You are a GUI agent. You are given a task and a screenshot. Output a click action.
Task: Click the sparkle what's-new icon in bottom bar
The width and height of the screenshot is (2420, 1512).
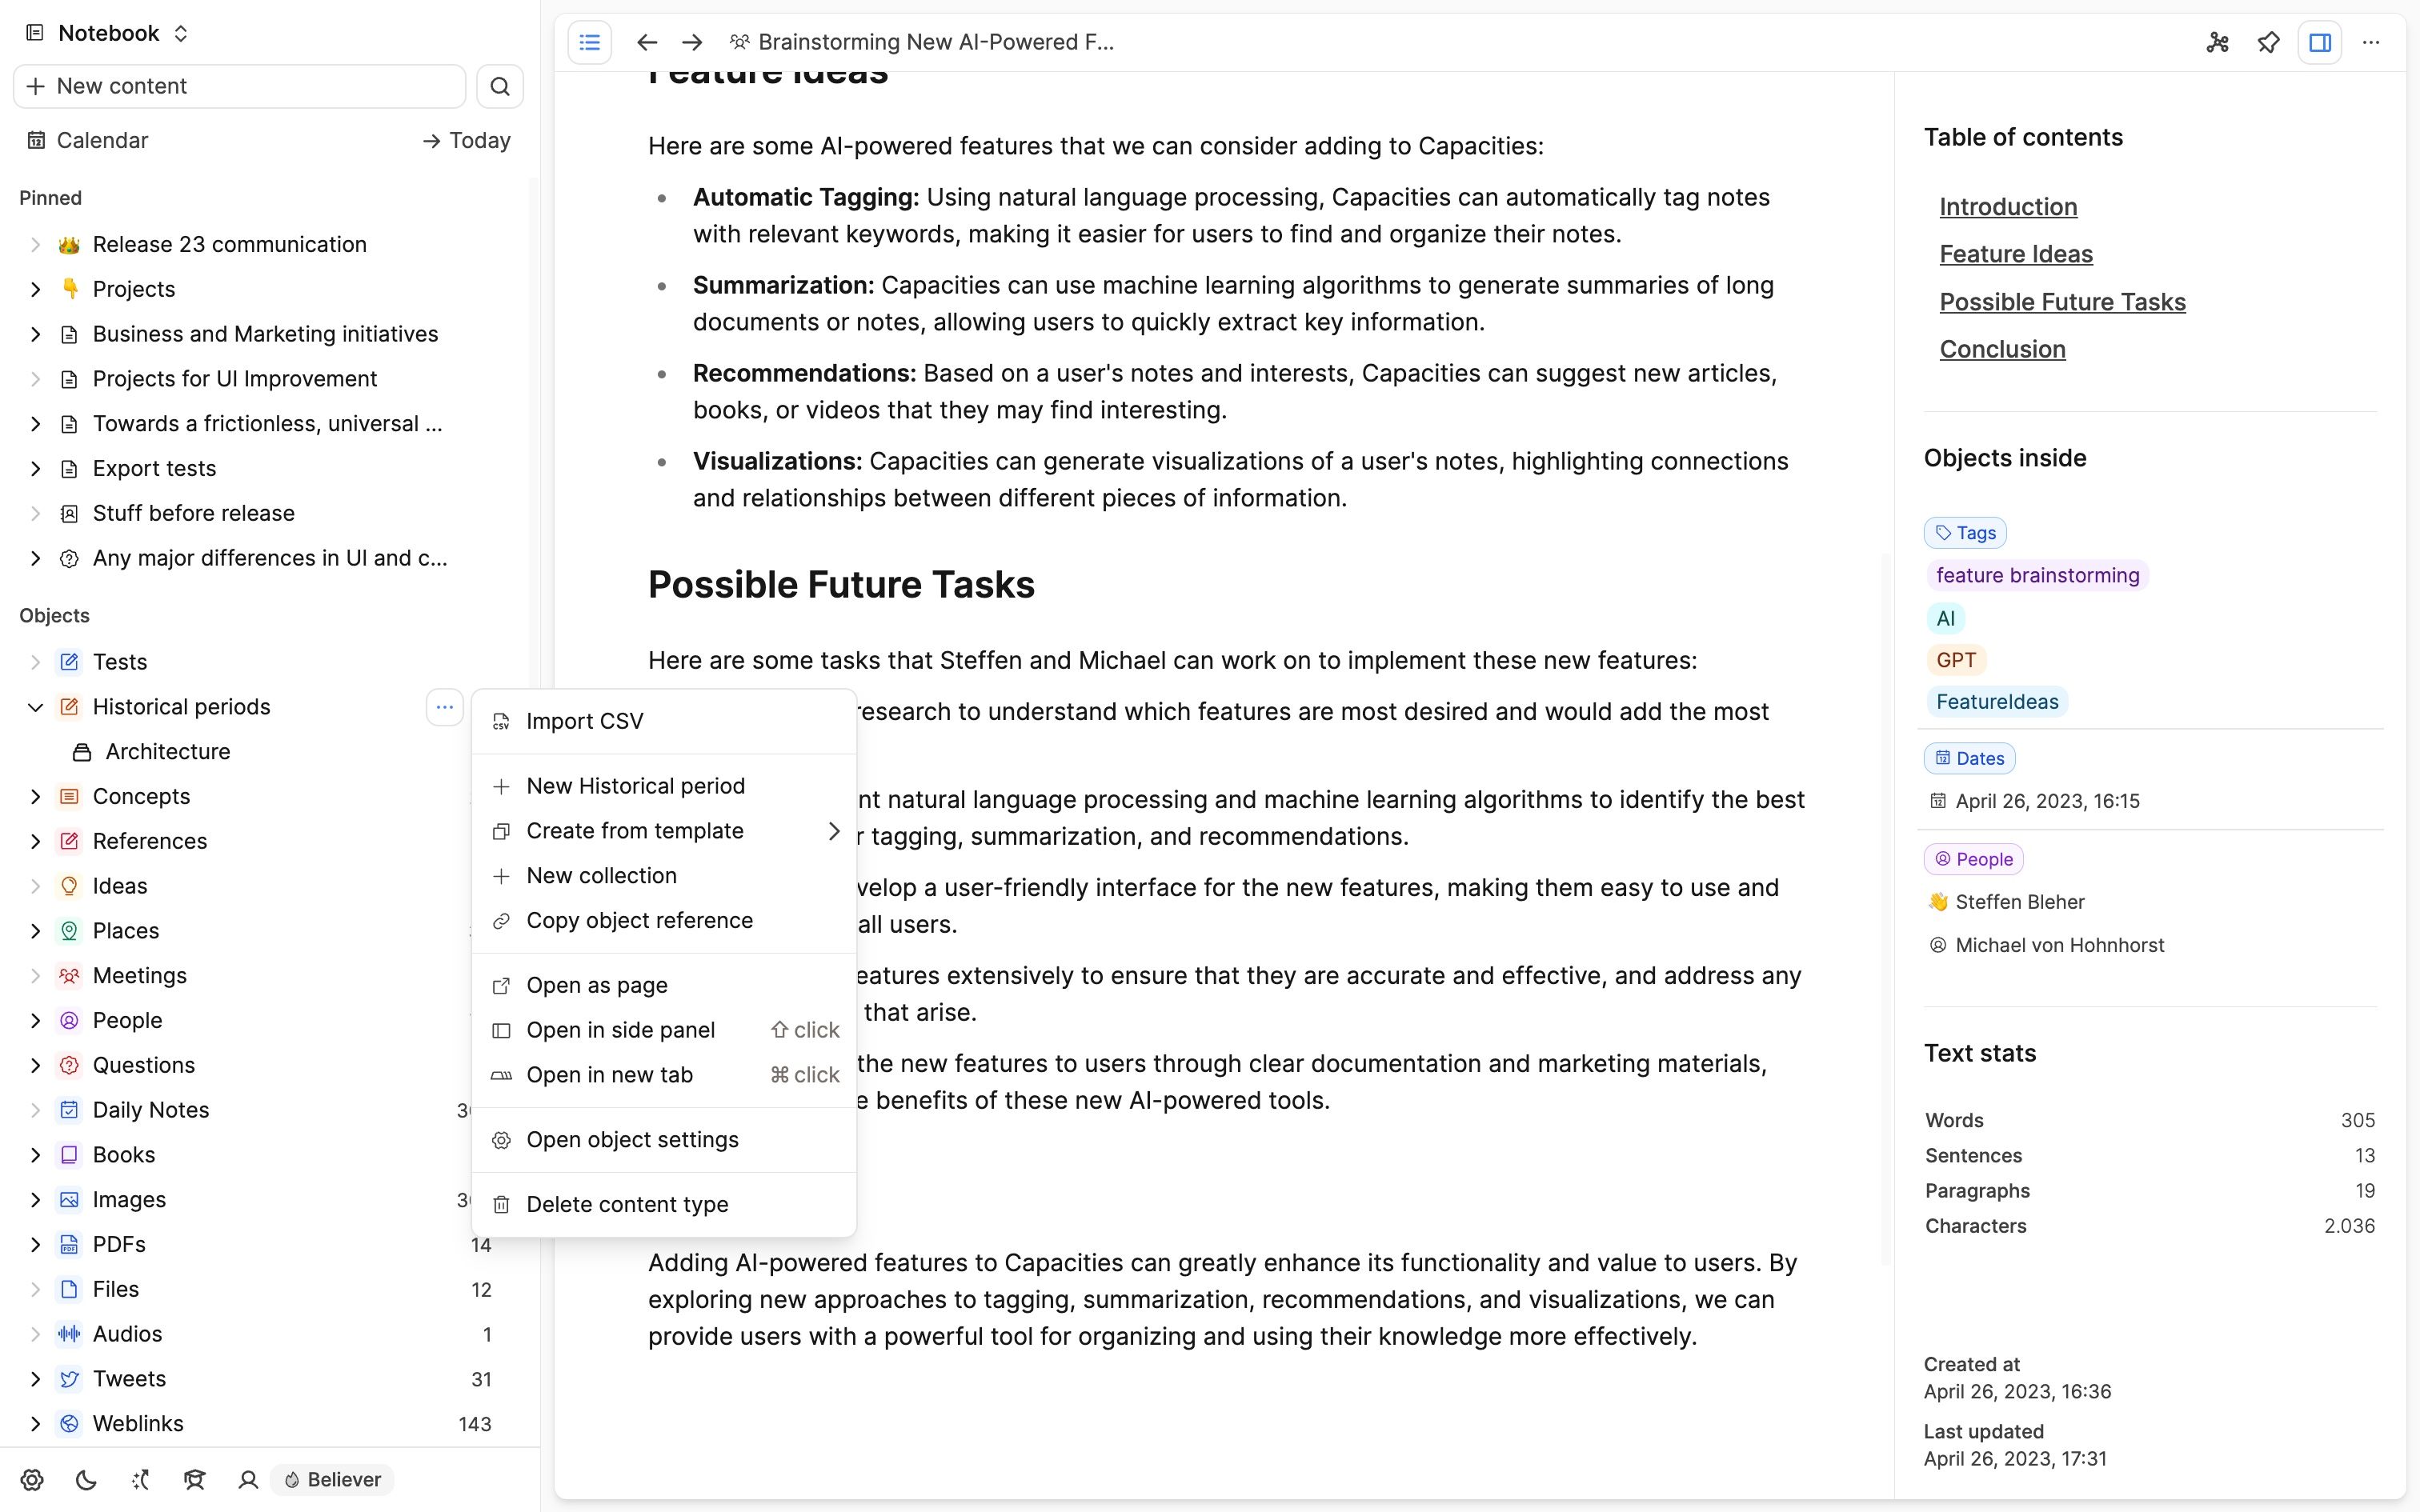(139, 1480)
